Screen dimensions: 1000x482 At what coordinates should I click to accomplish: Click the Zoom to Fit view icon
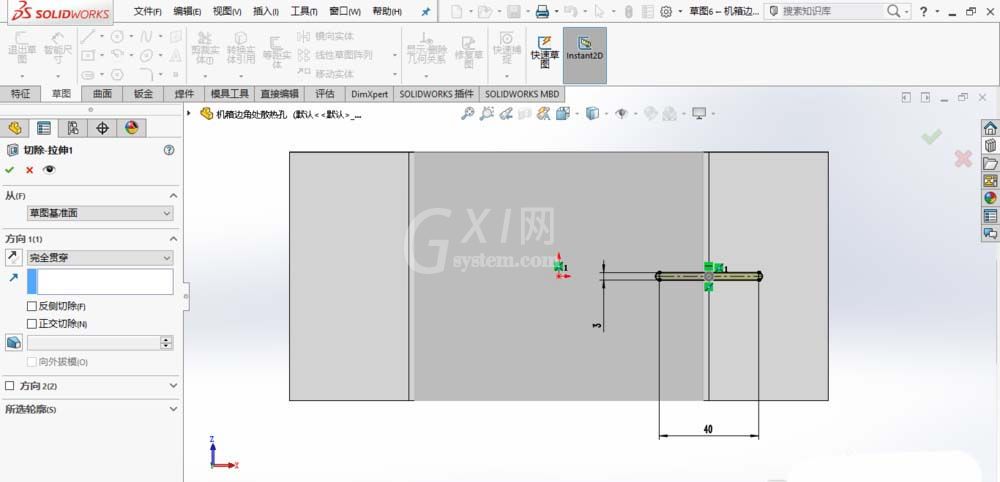coord(467,113)
